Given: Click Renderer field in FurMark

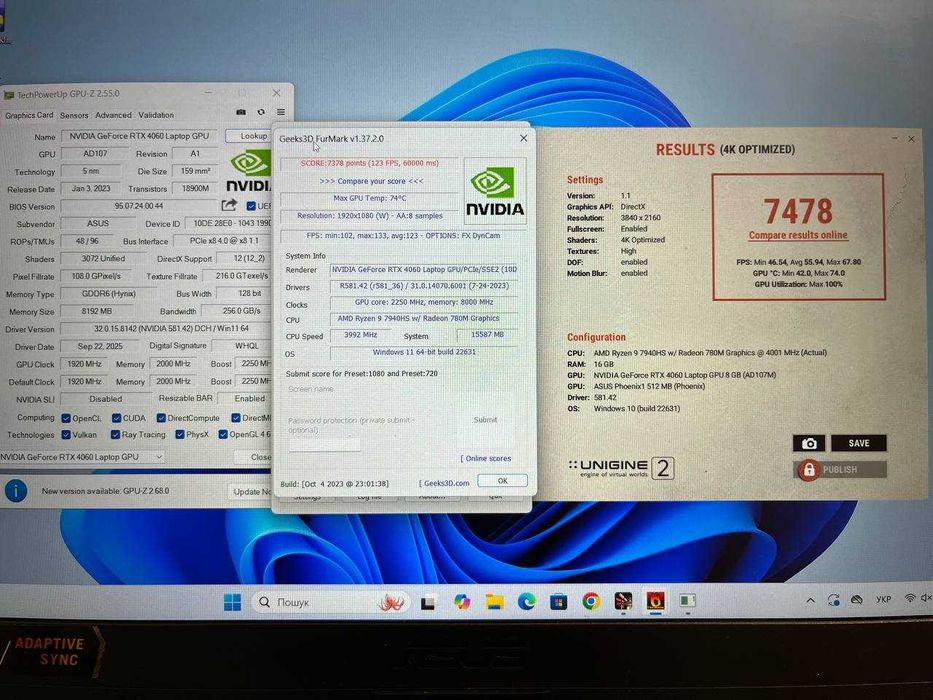Looking at the screenshot, I should pyautogui.click(x=424, y=270).
